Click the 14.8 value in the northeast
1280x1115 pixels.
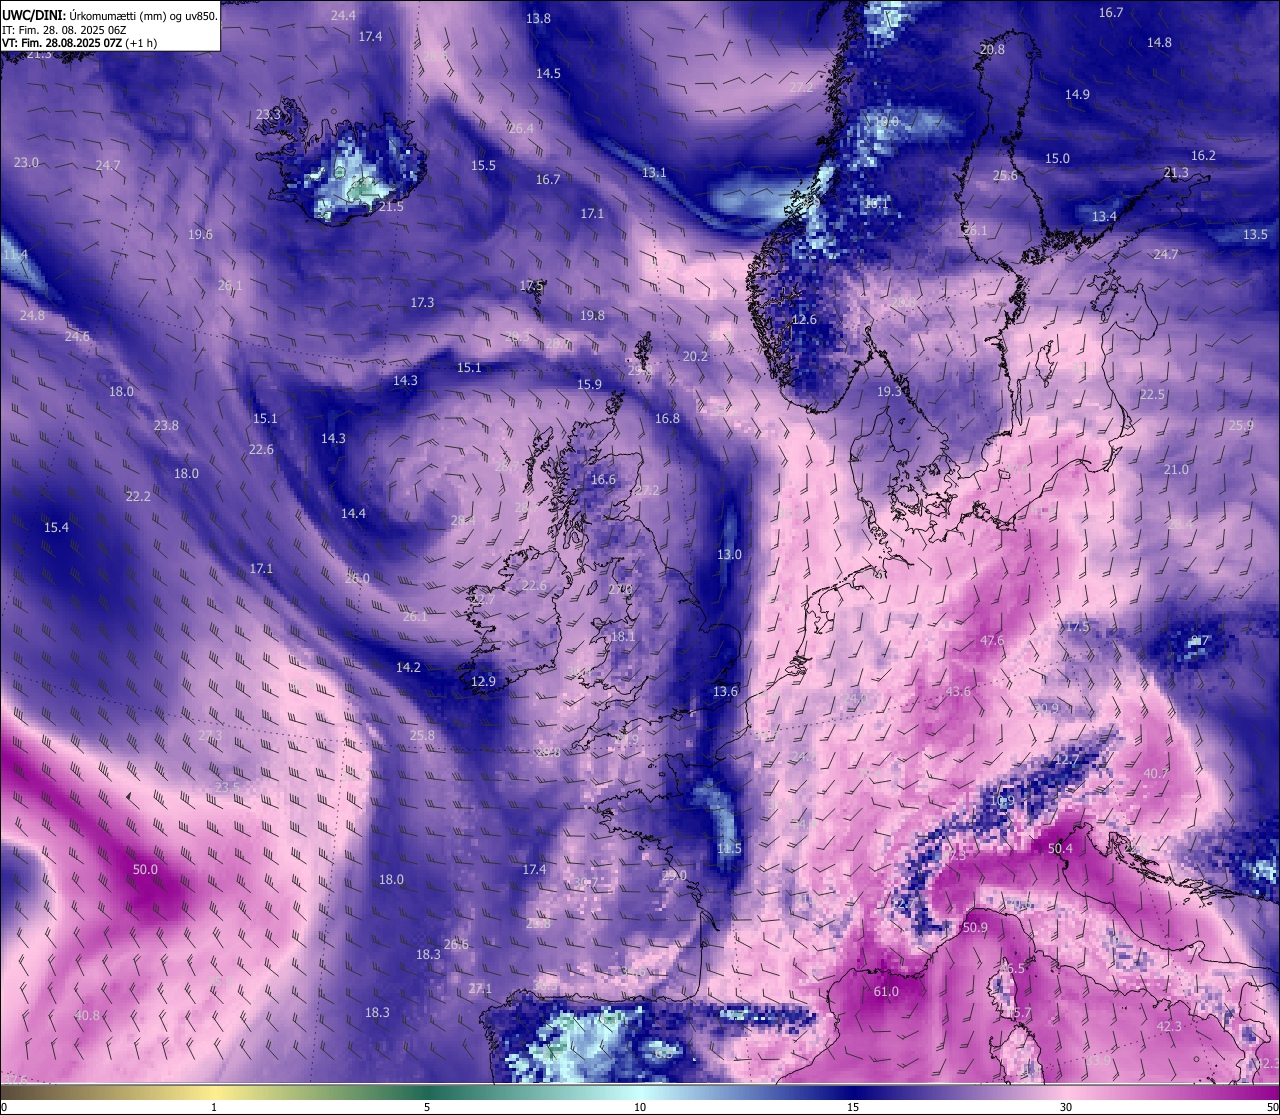click(1159, 42)
